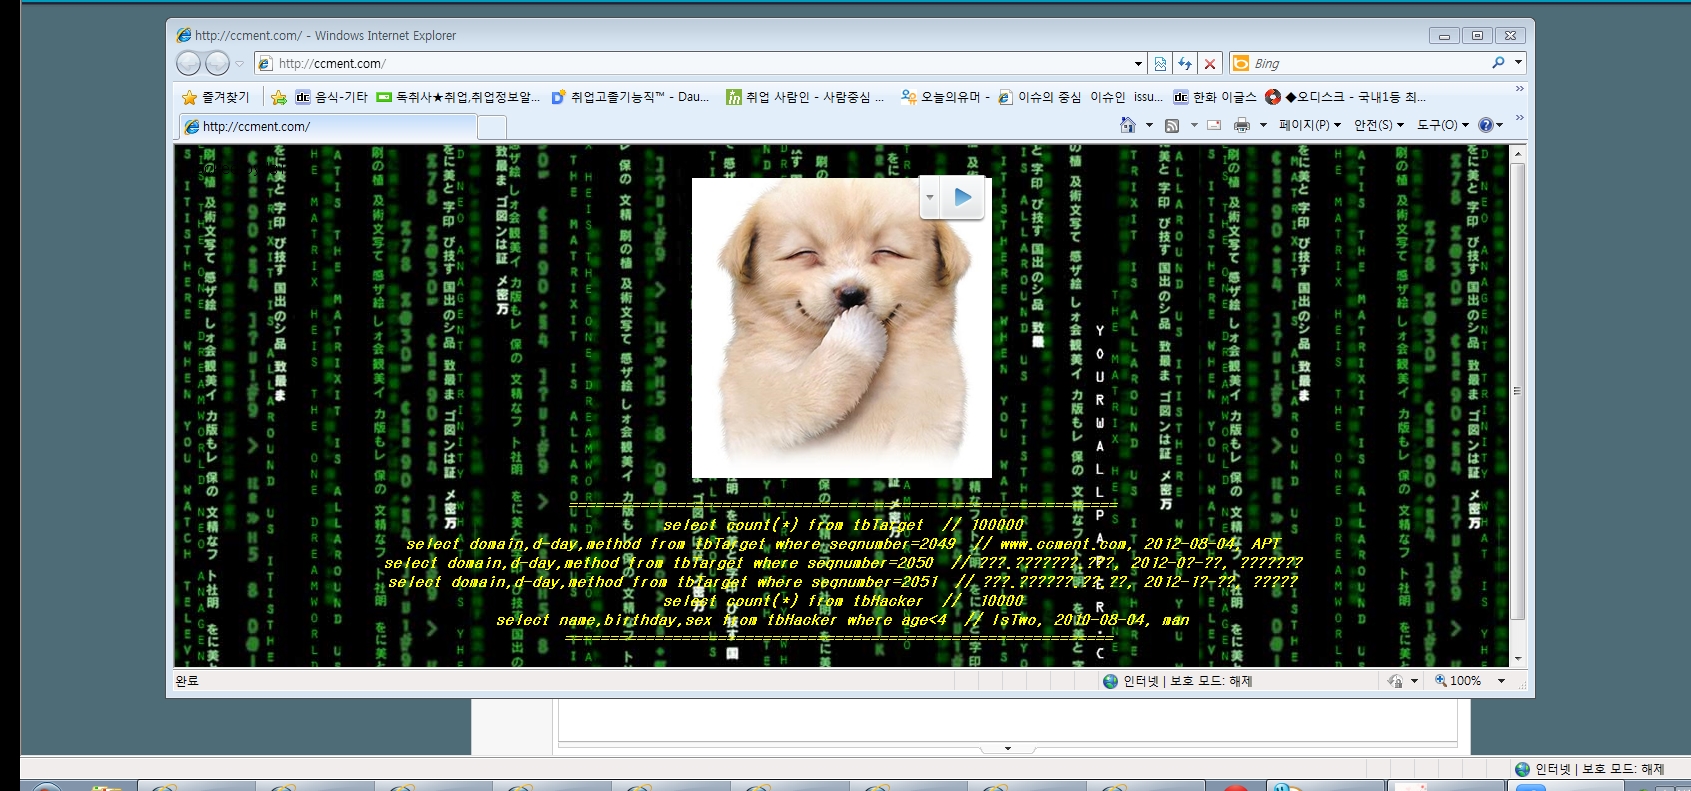Stop loading with the red X icon
The image size is (1691, 791).
[x=1210, y=64]
